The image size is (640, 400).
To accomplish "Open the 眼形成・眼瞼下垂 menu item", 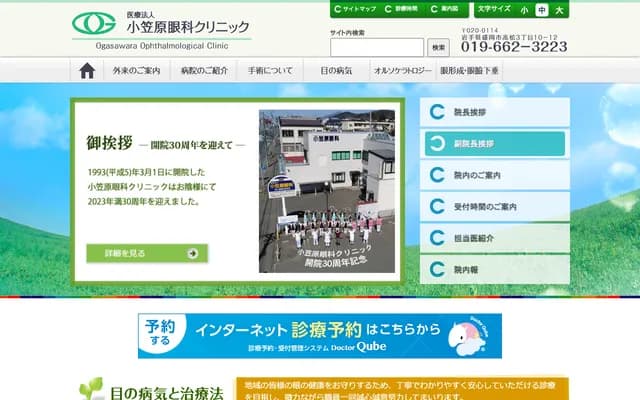I will [x=469, y=71].
